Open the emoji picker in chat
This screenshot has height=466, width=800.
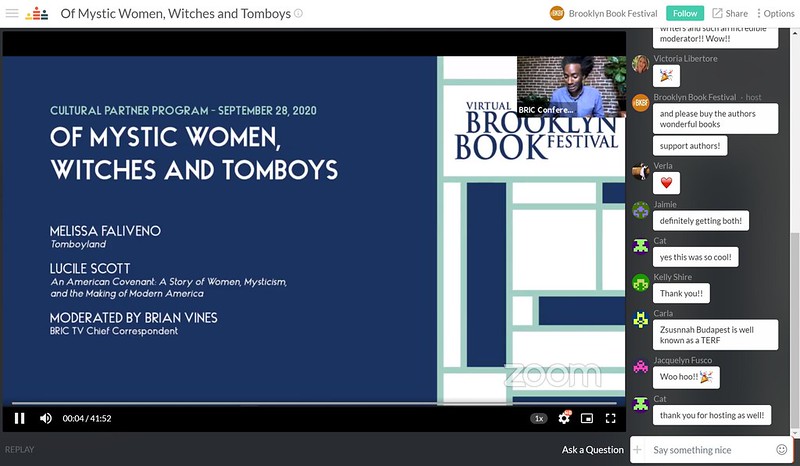782,449
